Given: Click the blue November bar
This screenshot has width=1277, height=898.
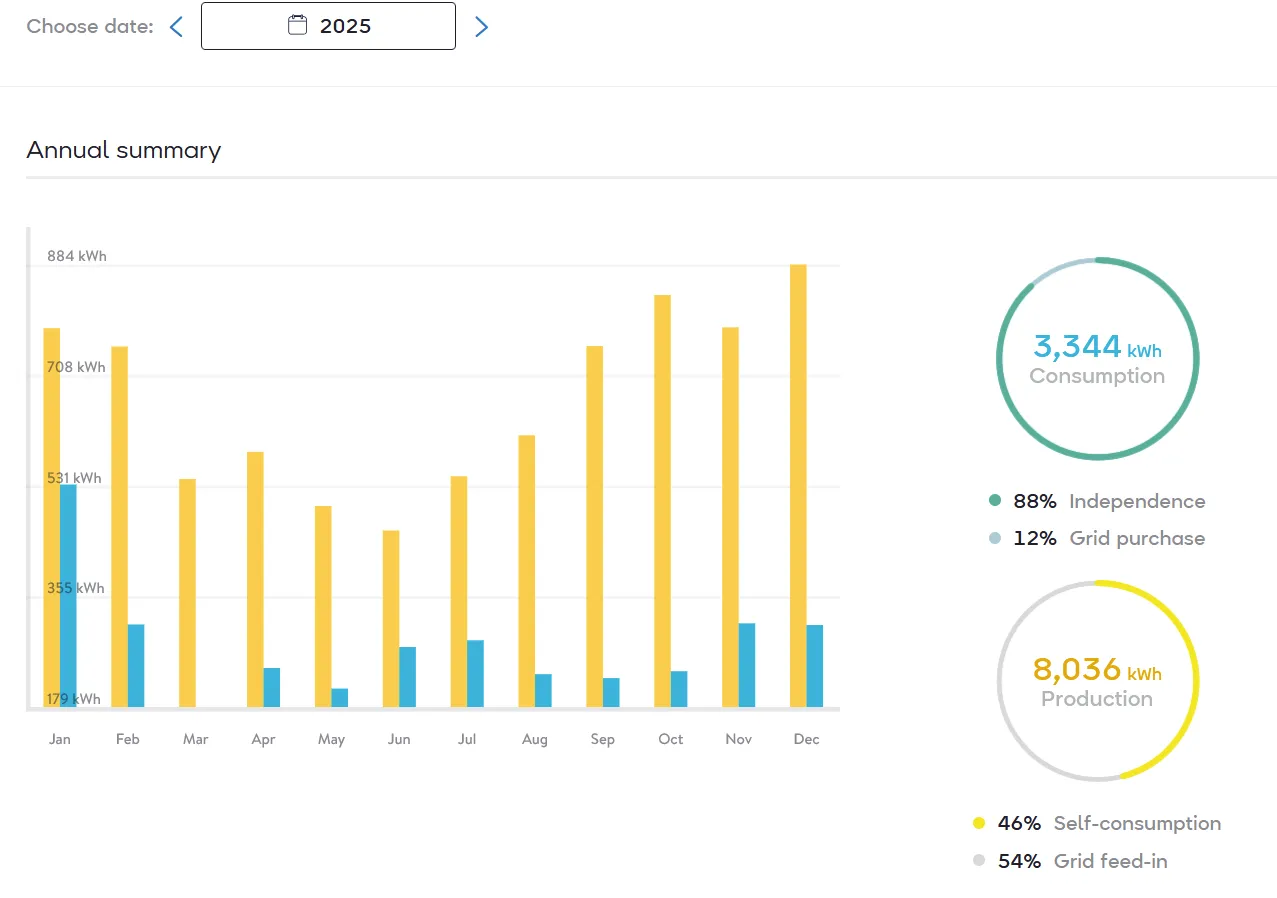Looking at the screenshot, I should coord(746,665).
